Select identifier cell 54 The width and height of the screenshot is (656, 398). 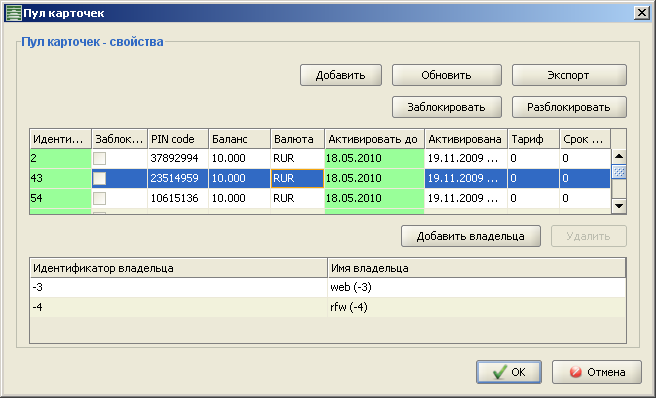click(61, 198)
